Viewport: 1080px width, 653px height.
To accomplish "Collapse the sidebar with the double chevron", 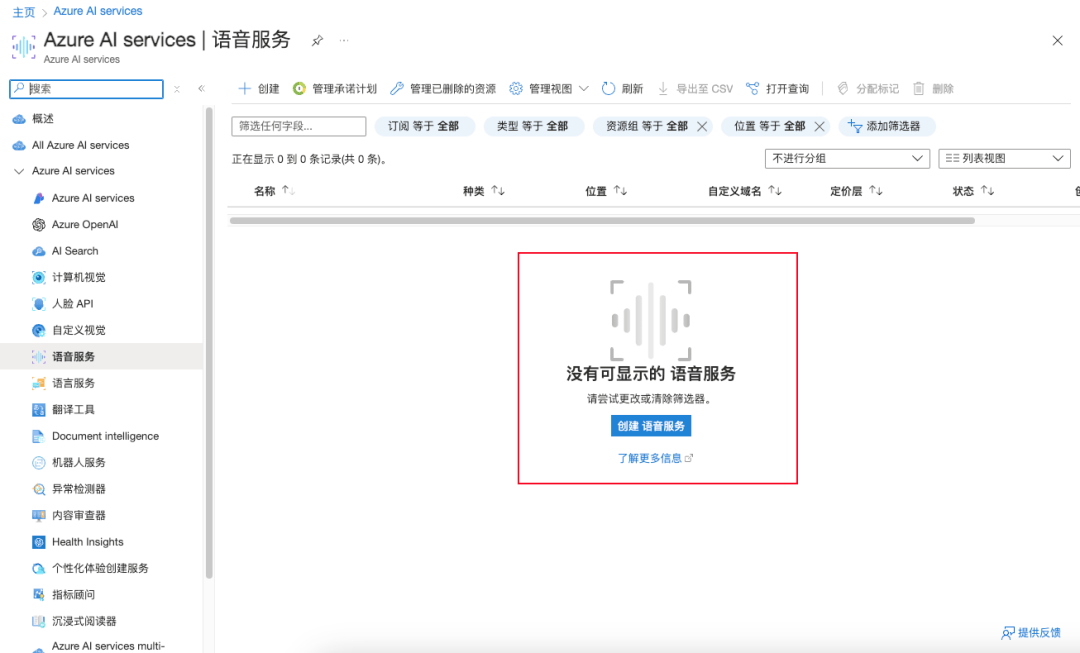I will [x=202, y=89].
